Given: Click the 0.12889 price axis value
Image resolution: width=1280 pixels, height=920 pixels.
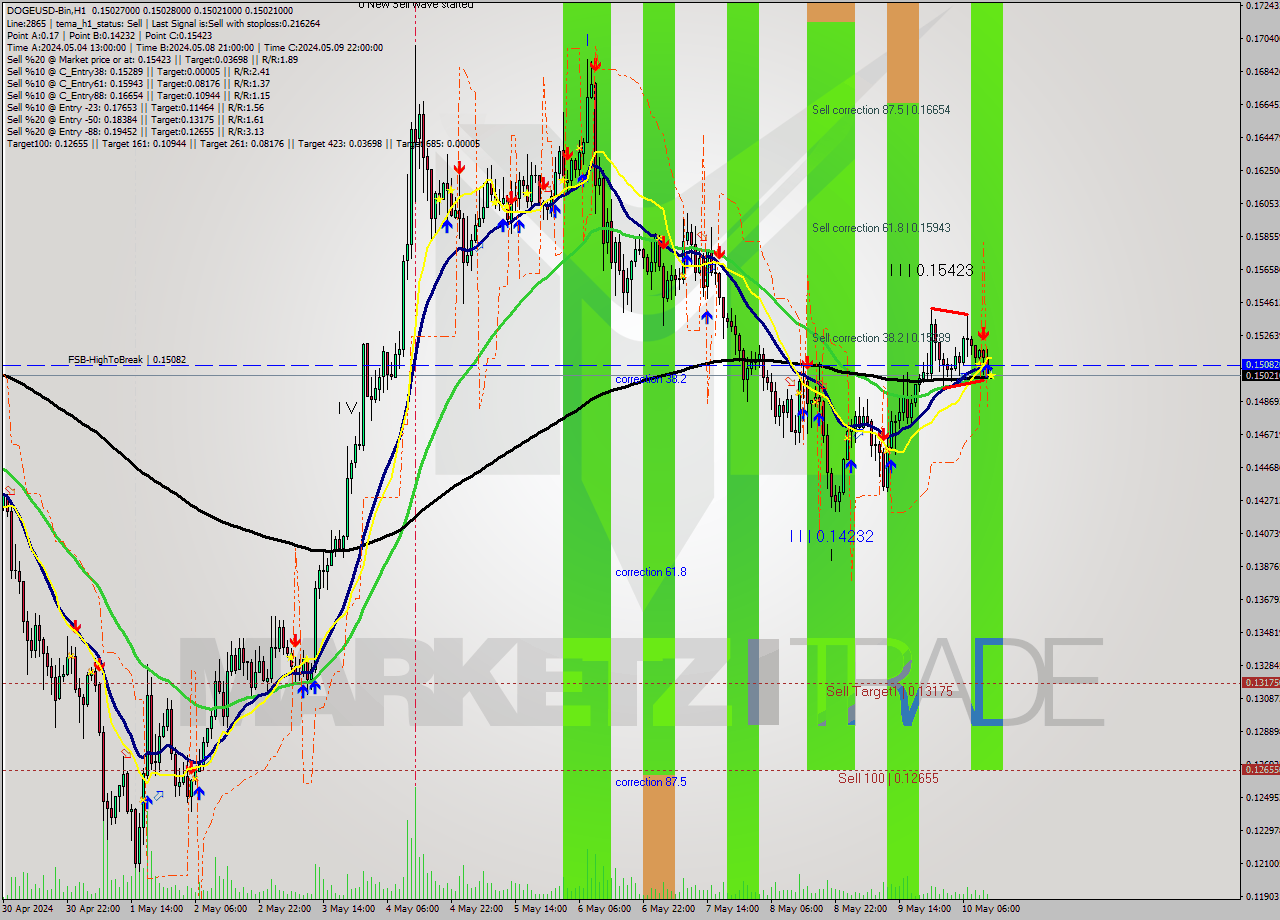Looking at the screenshot, I should [x=1262, y=731].
